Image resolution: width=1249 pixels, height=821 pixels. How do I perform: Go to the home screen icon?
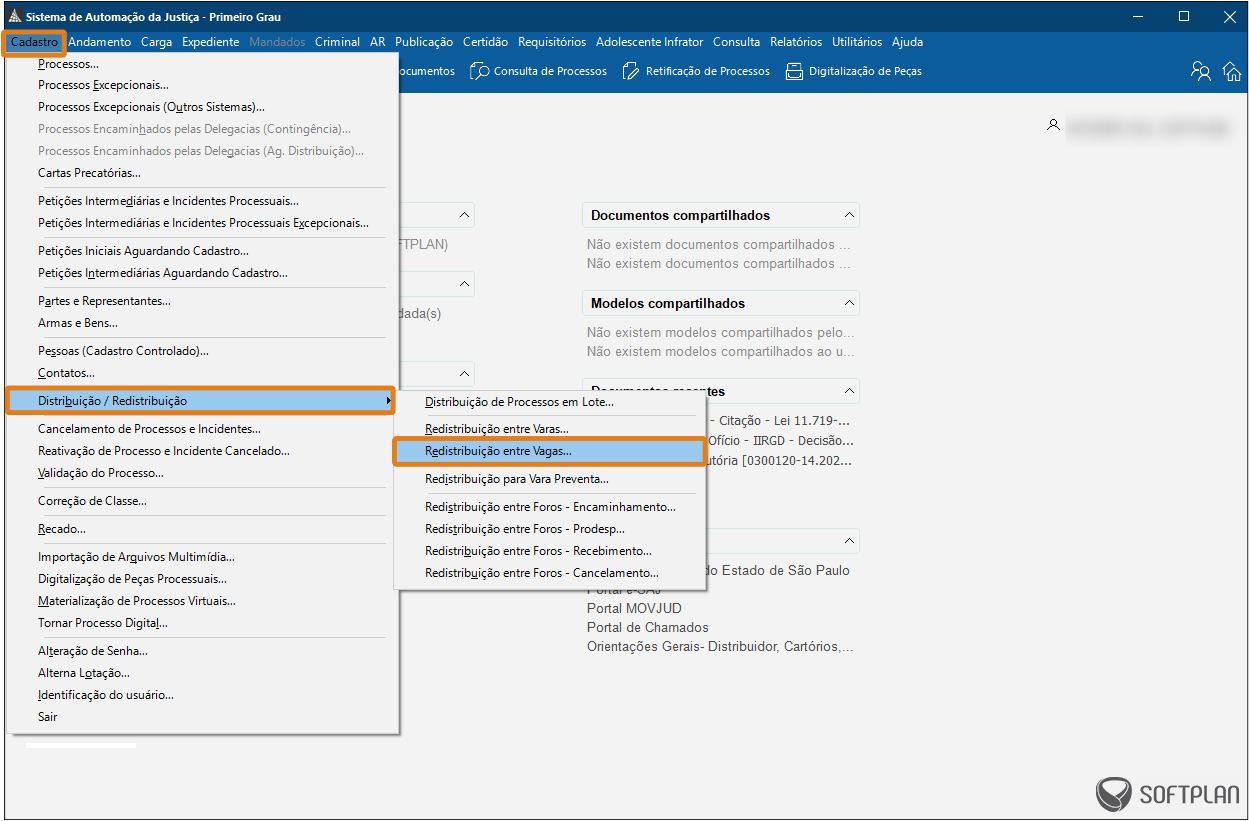tap(1232, 71)
